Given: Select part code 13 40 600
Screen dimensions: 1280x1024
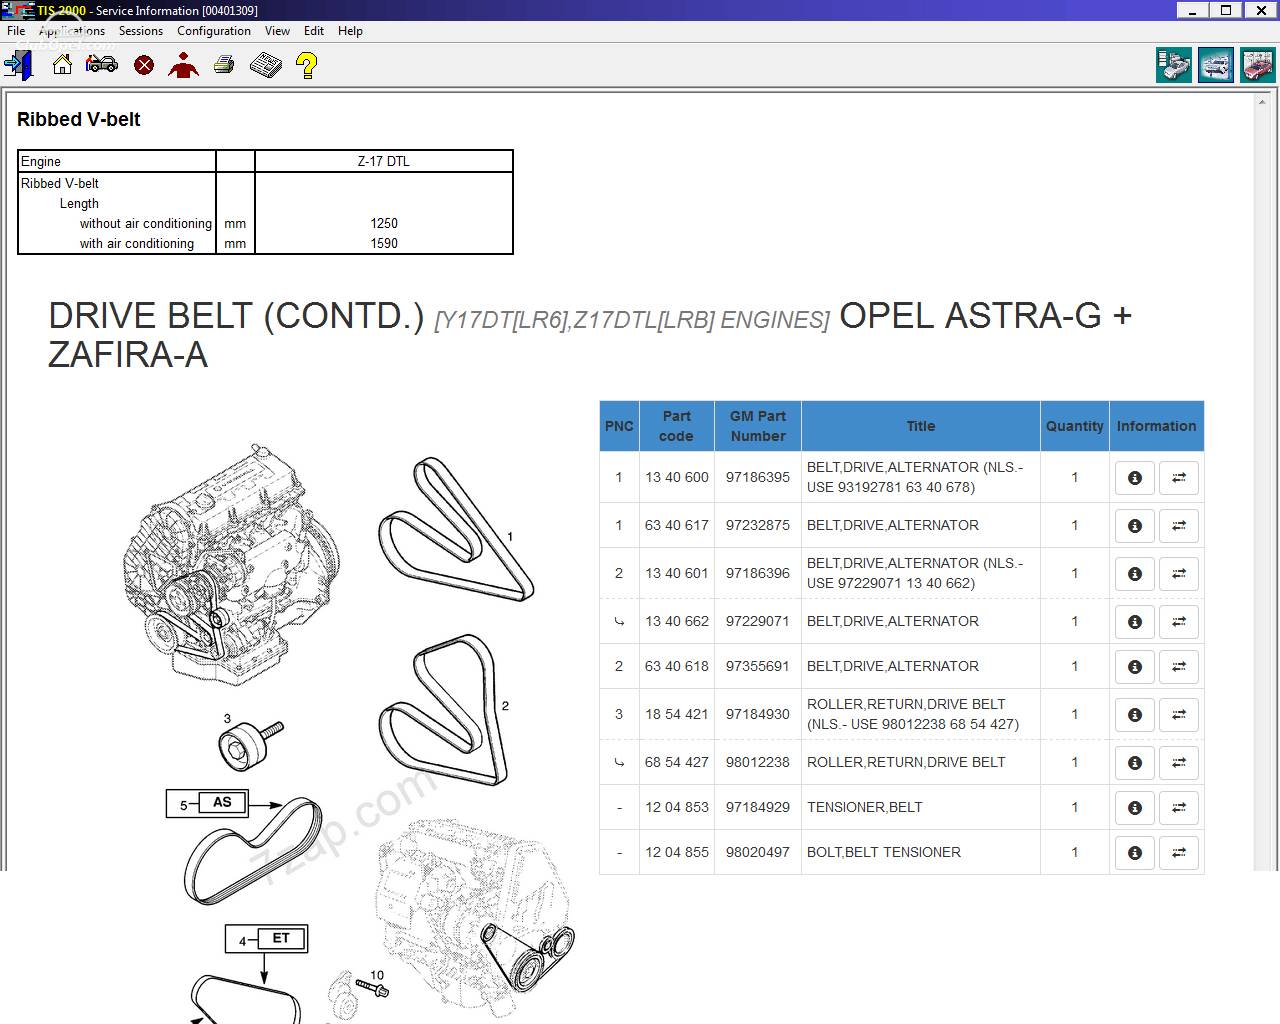Looking at the screenshot, I should pyautogui.click(x=677, y=478).
